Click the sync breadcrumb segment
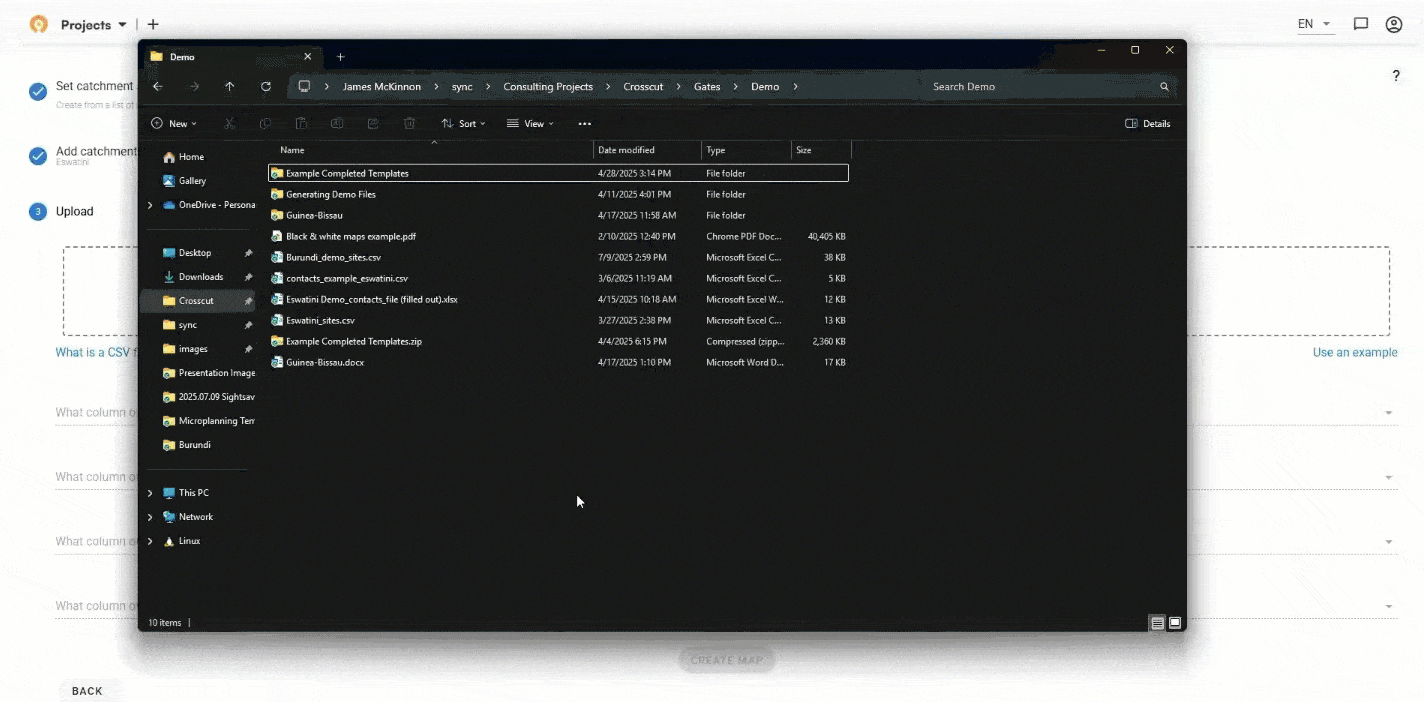1424x702 pixels. point(462,87)
